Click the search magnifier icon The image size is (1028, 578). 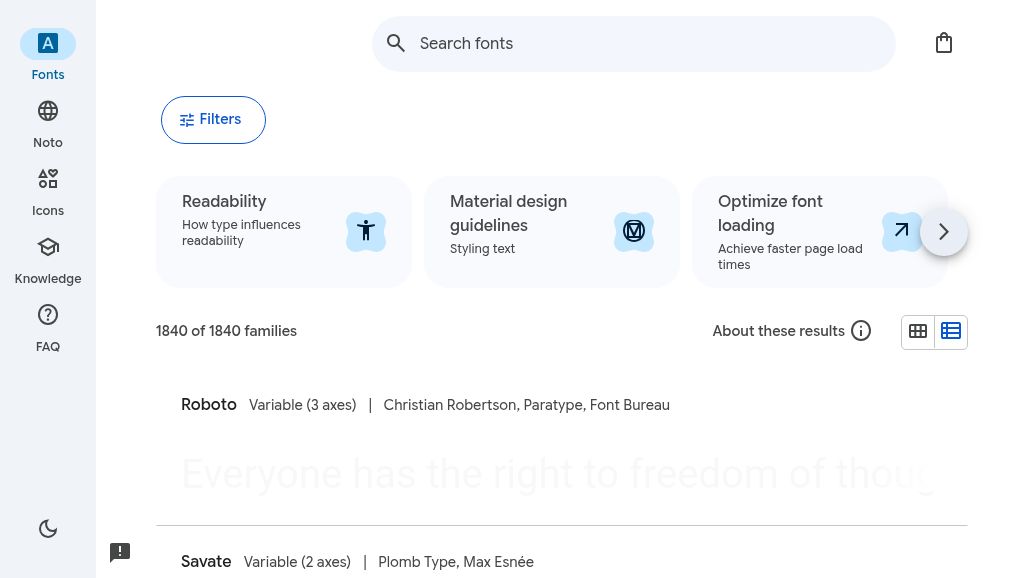395,43
